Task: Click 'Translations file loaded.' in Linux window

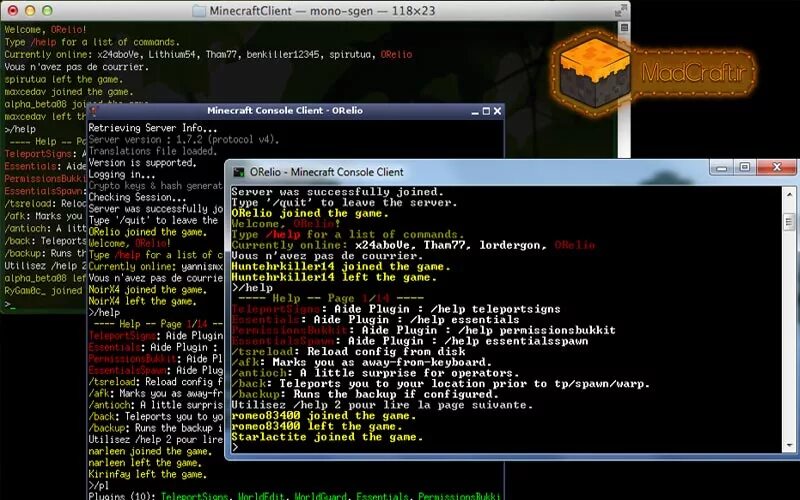Action: click(153, 151)
